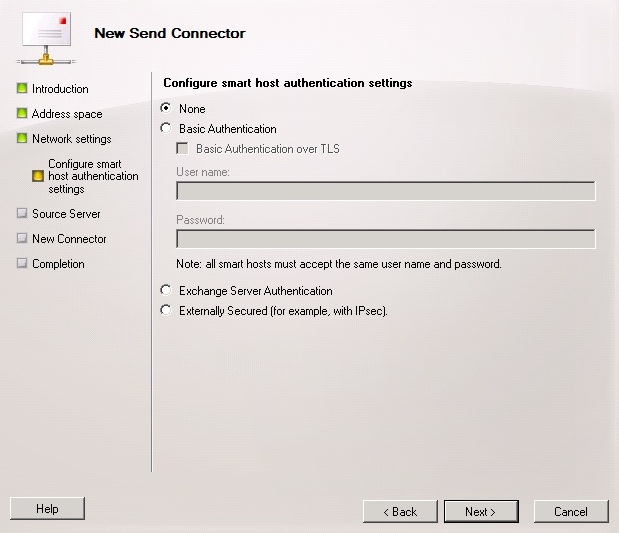Proceed with the Next button
The width and height of the screenshot is (619, 533).
click(x=481, y=512)
